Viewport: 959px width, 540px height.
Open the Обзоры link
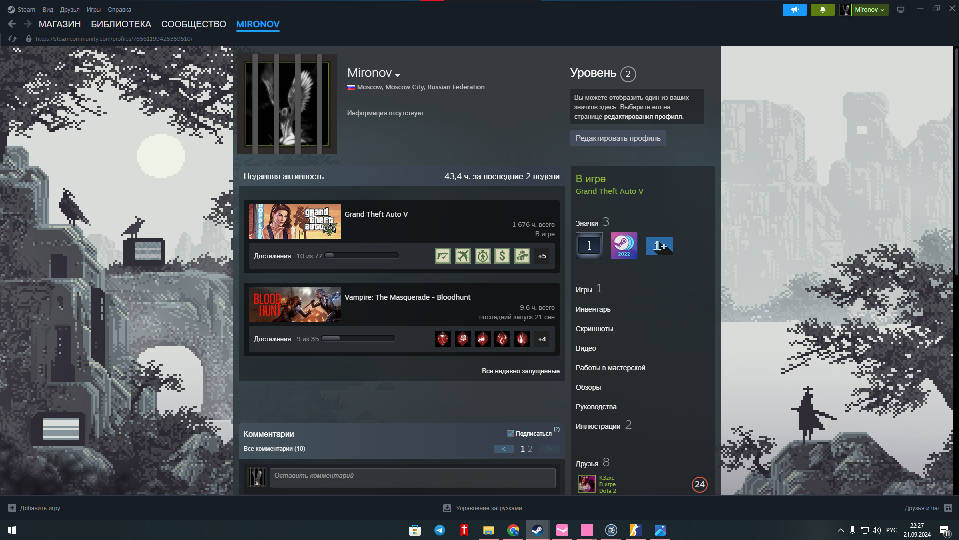(588, 387)
